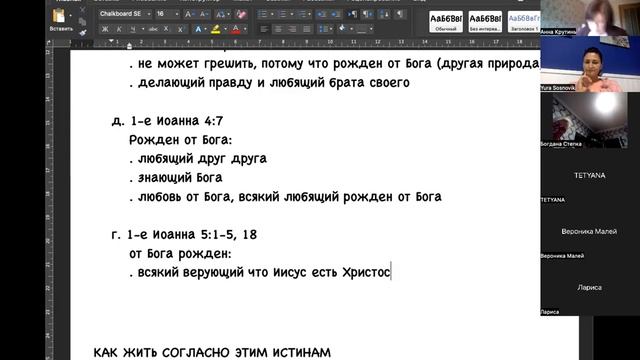This screenshot has height=360, width=640.
Task: Justify paragraph text
Action: [x=307, y=29]
